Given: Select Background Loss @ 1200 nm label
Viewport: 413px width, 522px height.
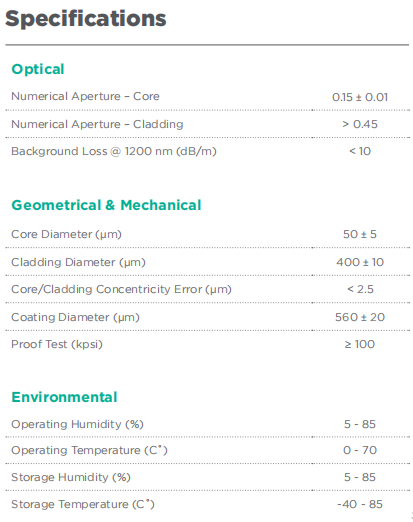Looking at the screenshot, I should tap(114, 151).
